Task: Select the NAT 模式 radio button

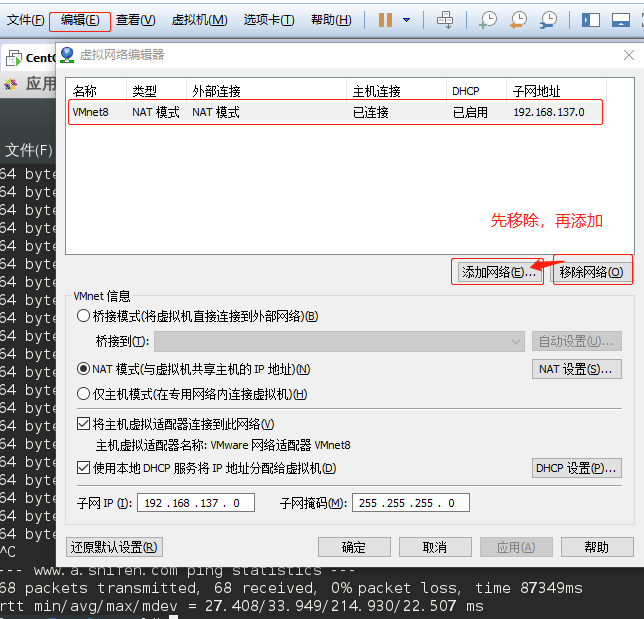Action: (x=83, y=369)
